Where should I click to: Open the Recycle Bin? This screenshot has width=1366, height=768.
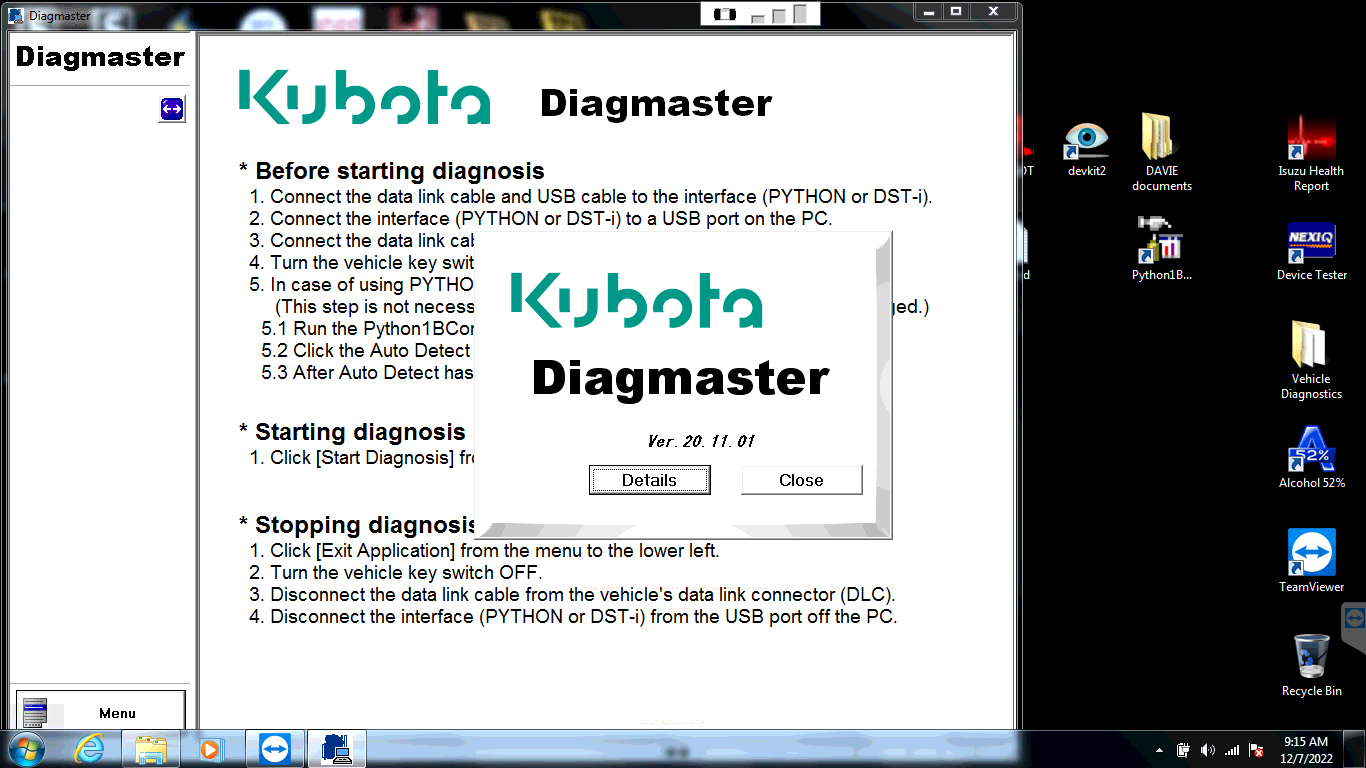pyautogui.click(x=1311, y=664)
